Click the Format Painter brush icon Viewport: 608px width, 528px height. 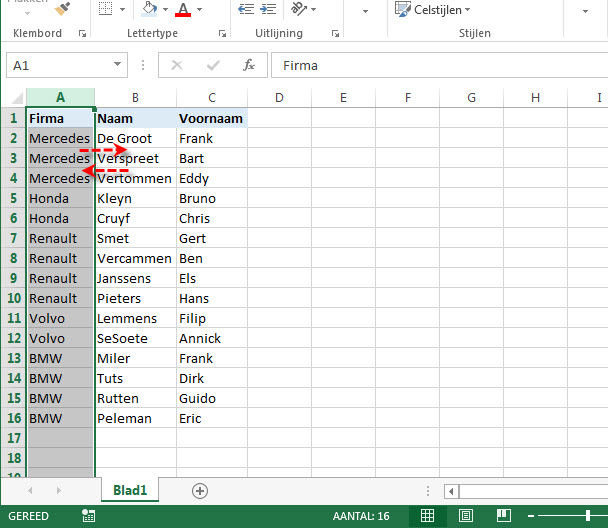62,9
